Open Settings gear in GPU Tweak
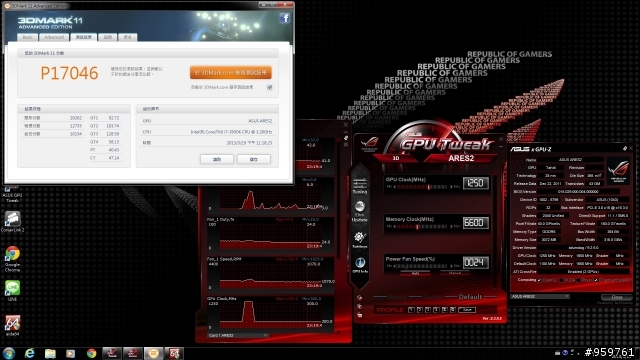The image size is (640, 360). [360, 239]
